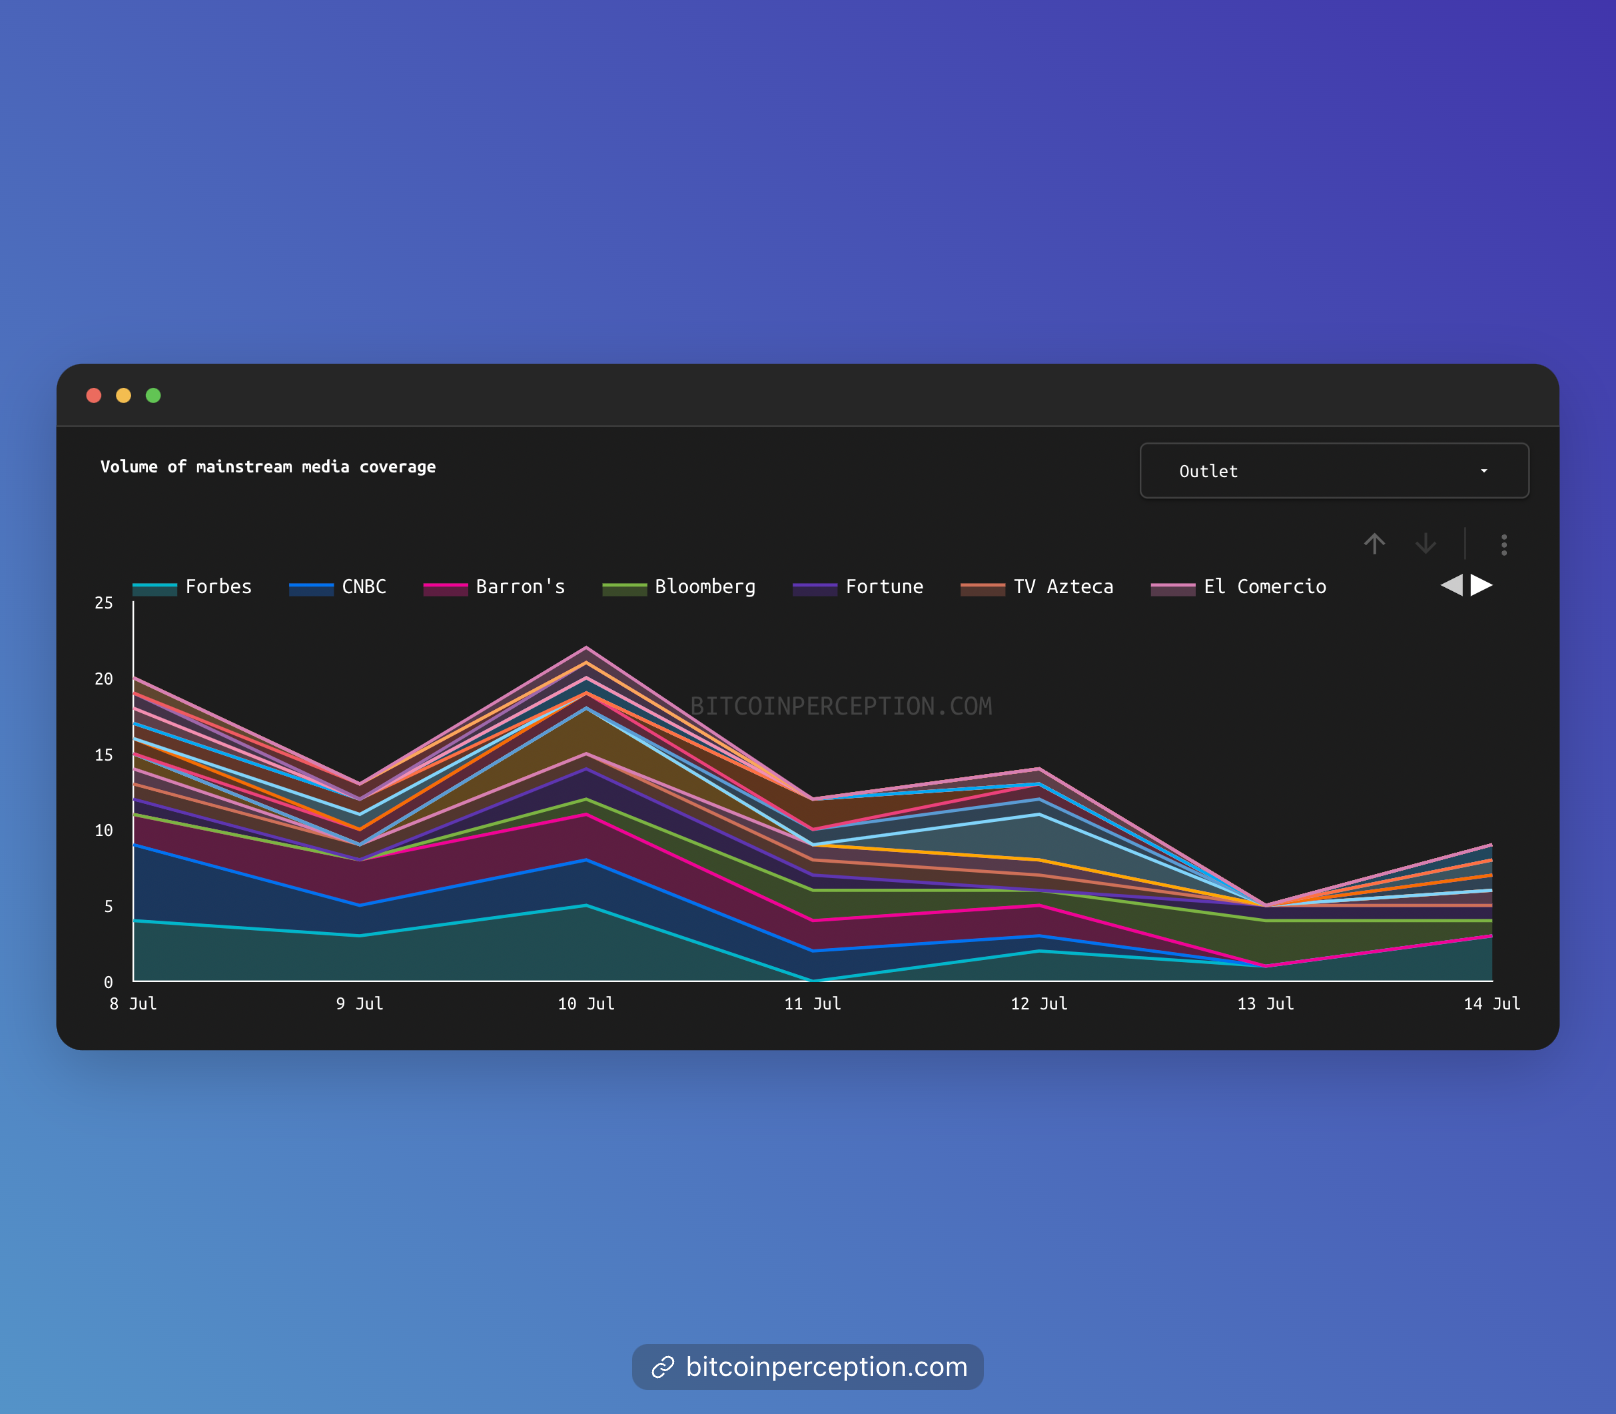1616x1414 pixels.
Task: Close the window with the red button
Action: point(94,395)
